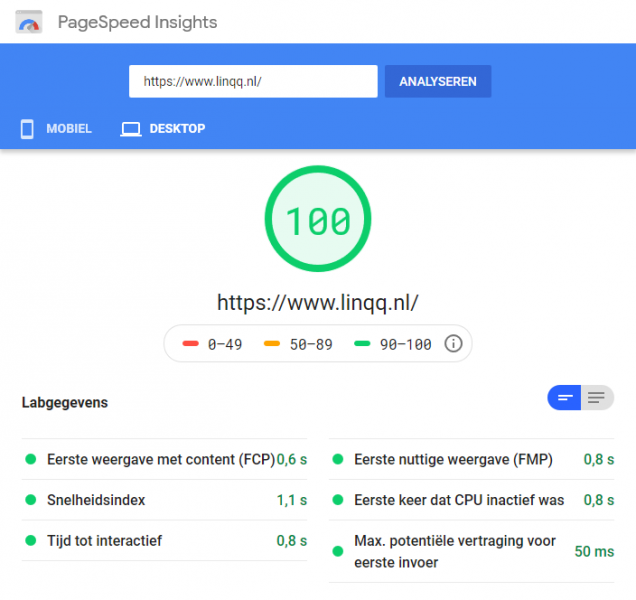Click the mobile phone icon
Screen dimensions: 636x600
click(x=27, y=129)
